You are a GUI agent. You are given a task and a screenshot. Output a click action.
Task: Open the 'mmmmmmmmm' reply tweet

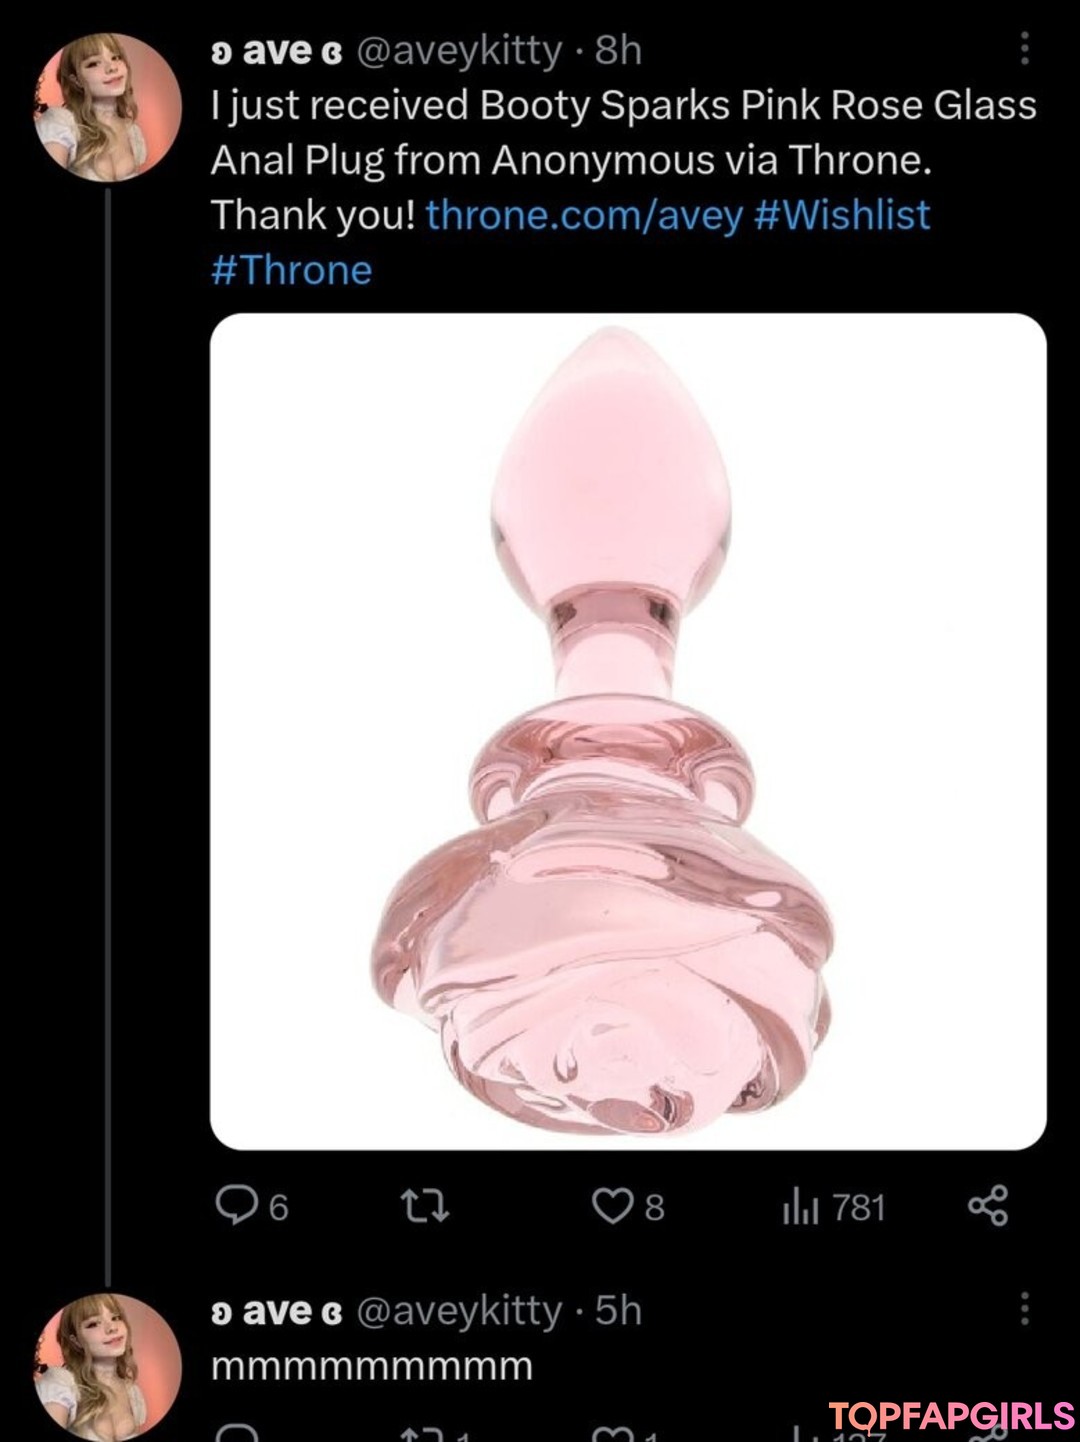pos(372,1366)
